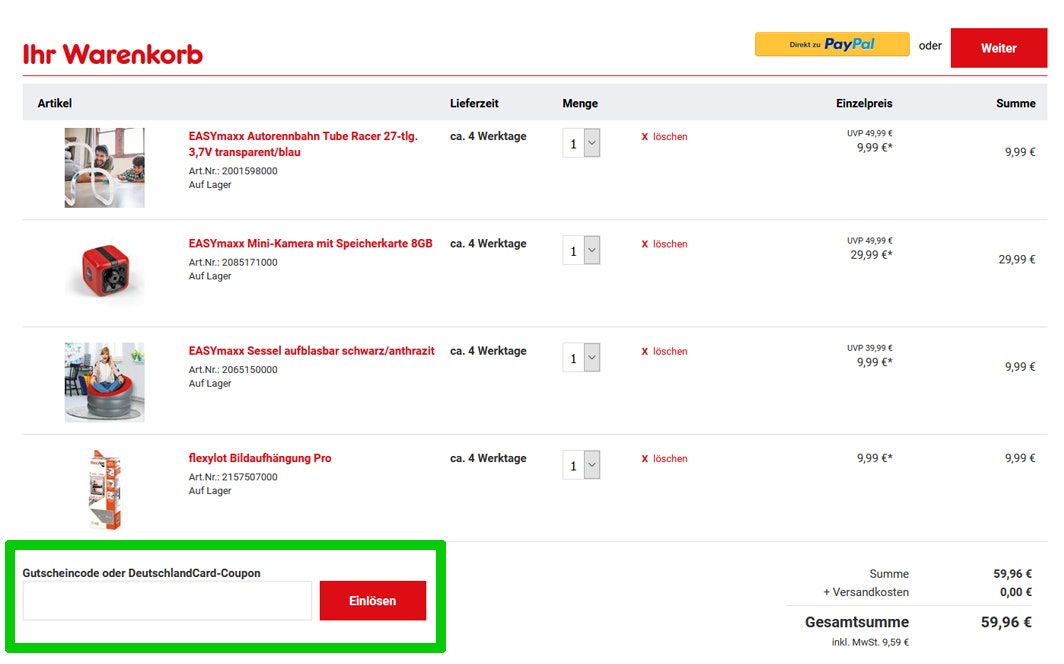Remove the Mini-Kamera via löschen
This screenshot has height=664, width=1064.
point(665,244)
